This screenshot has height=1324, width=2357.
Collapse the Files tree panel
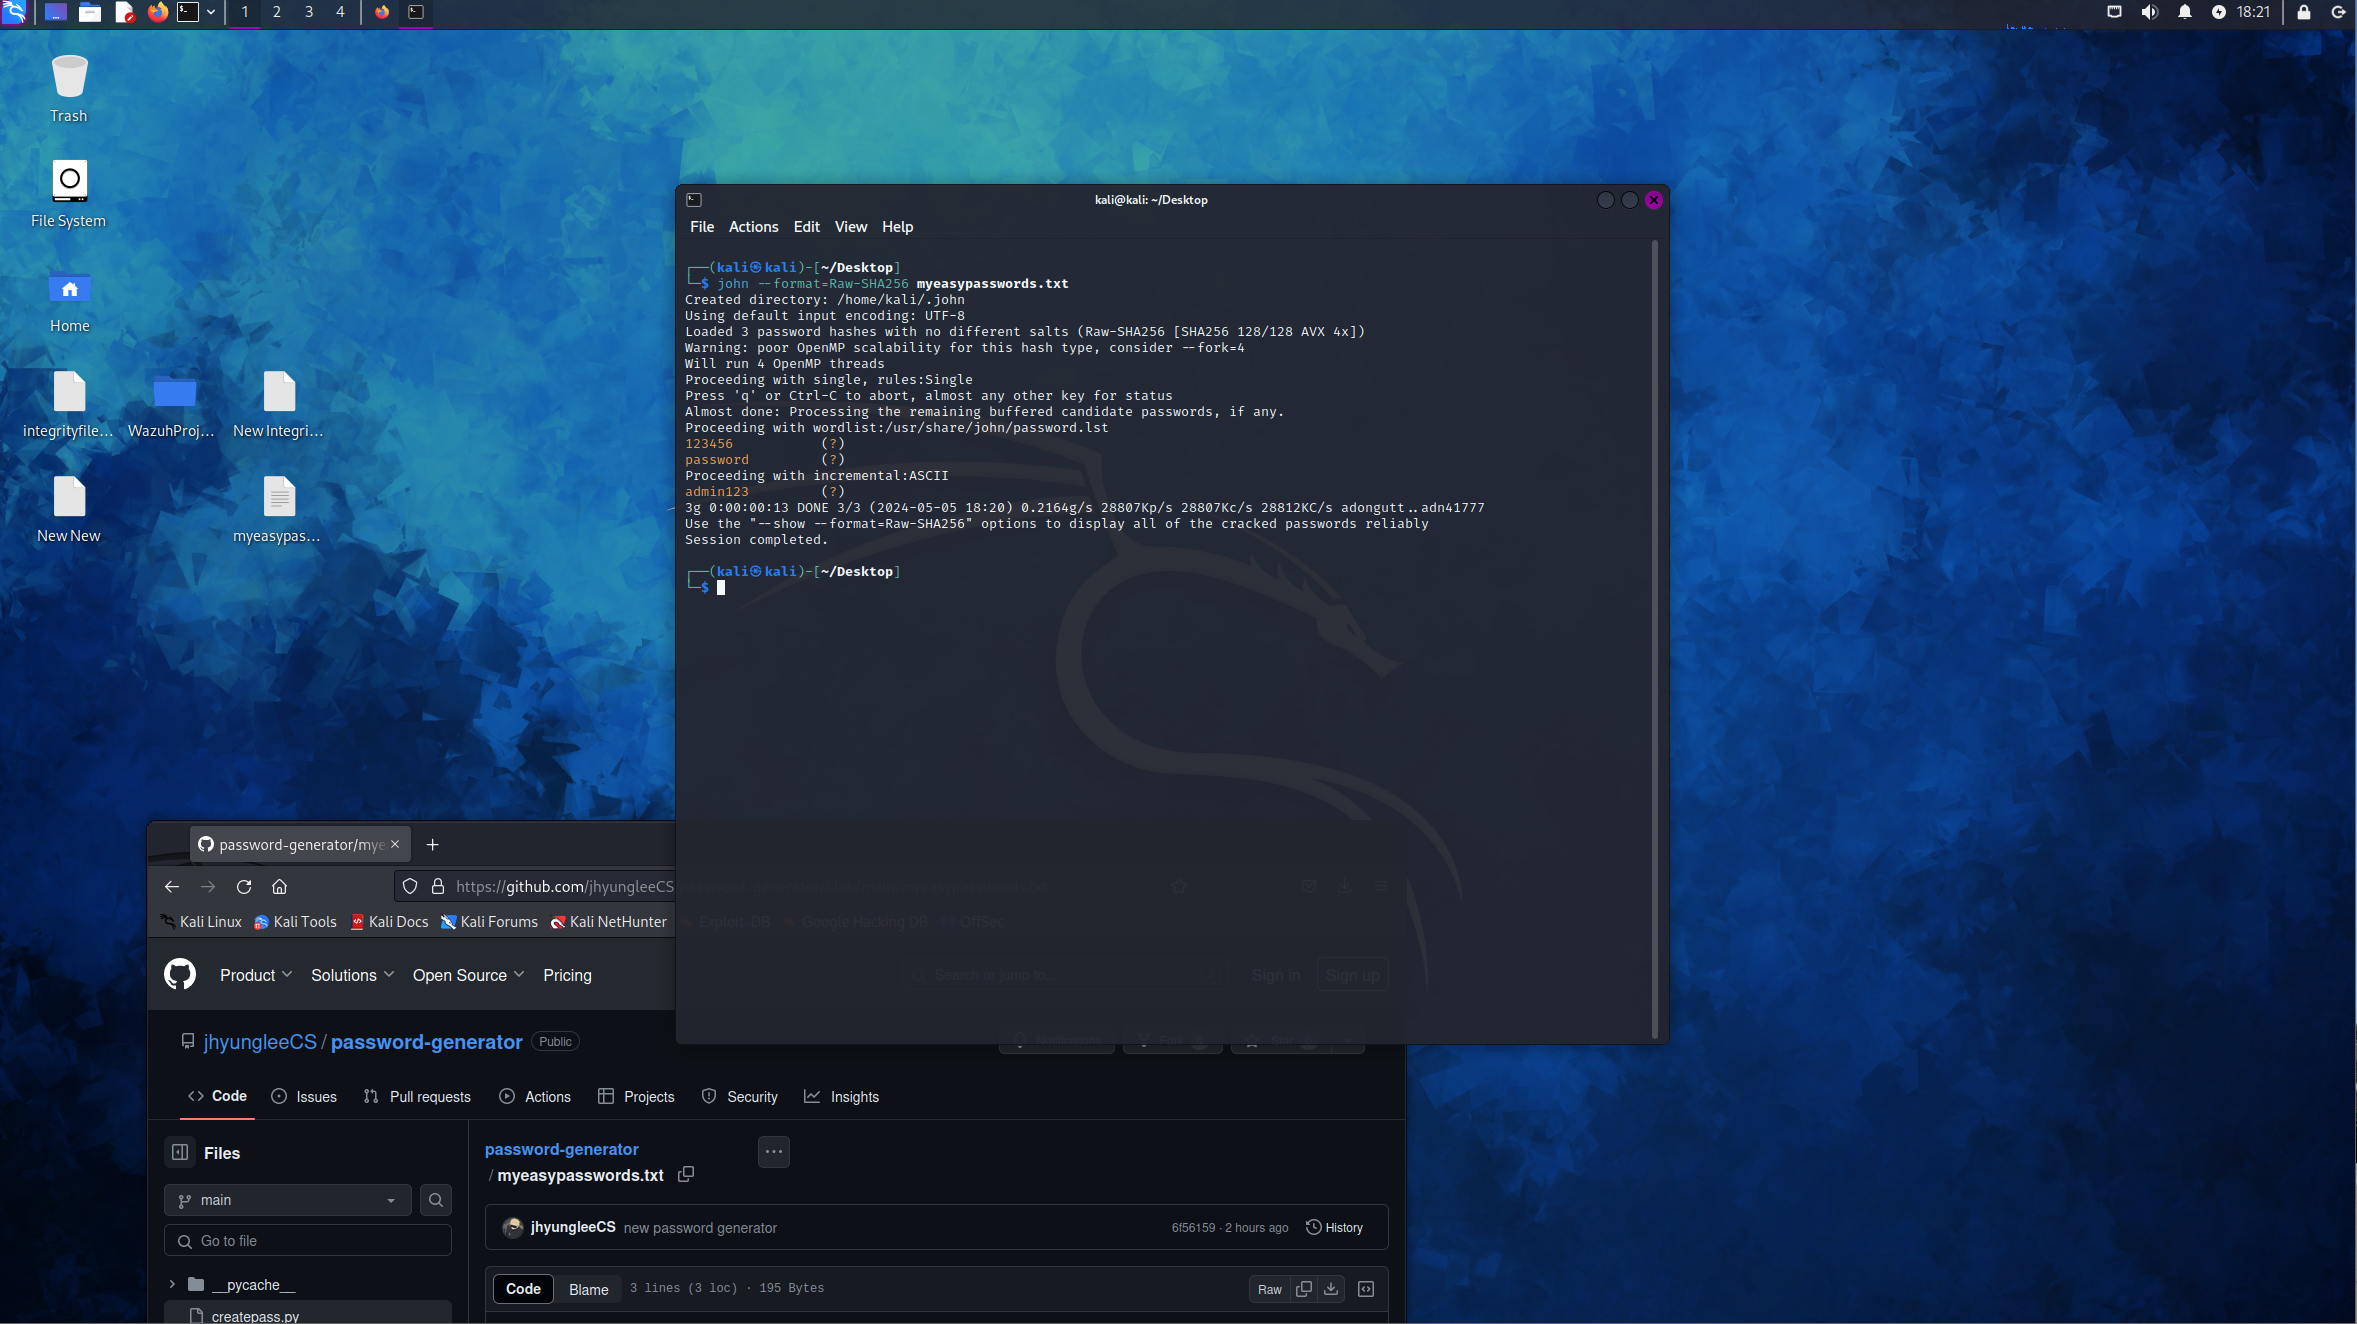(x=180, y=1152)
